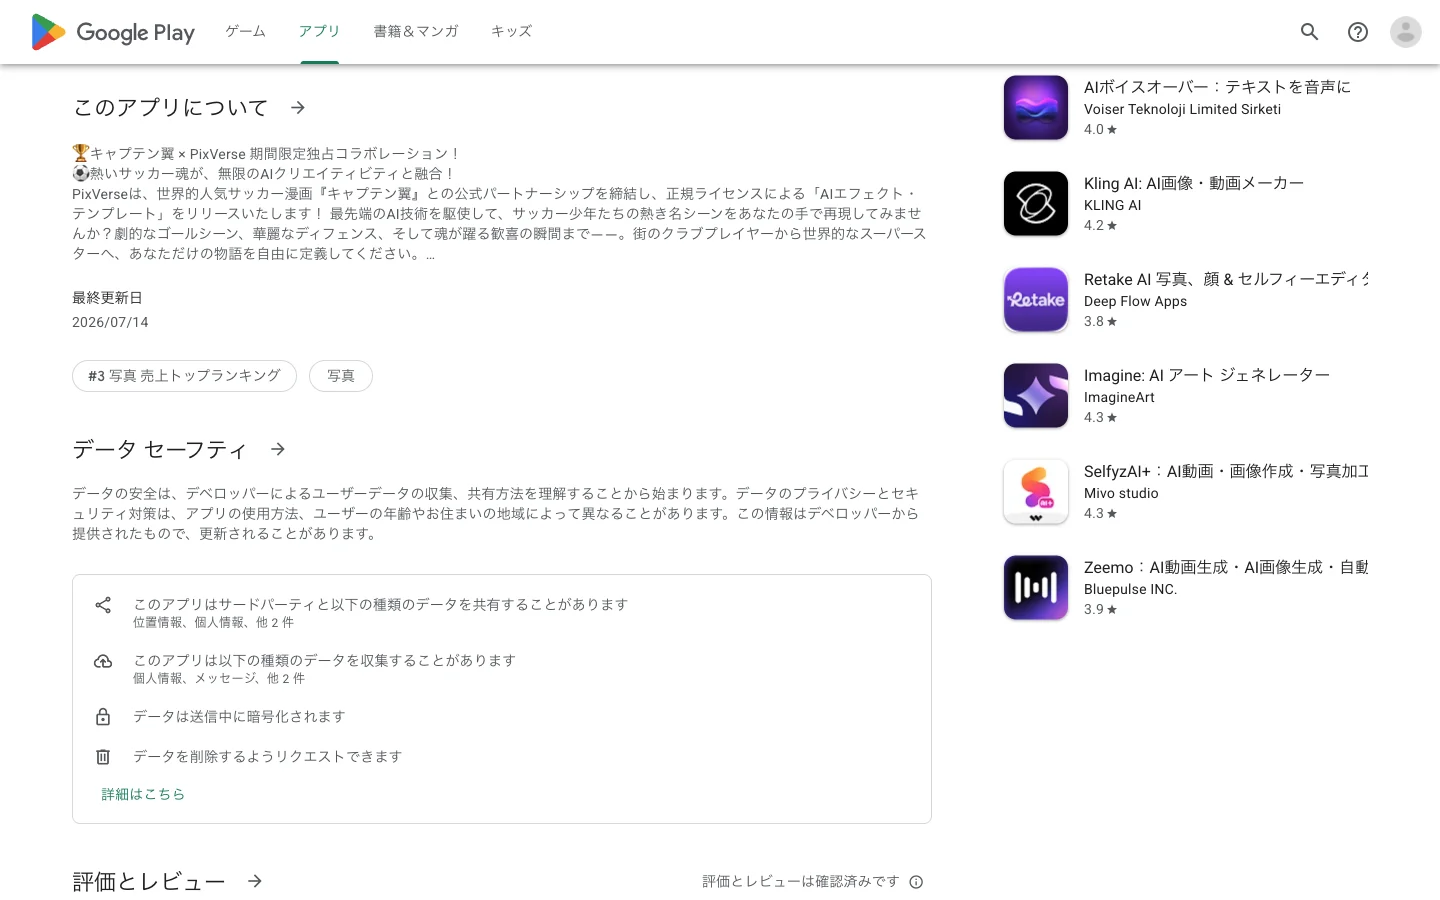Click developer name Mivo studio

1121,493
